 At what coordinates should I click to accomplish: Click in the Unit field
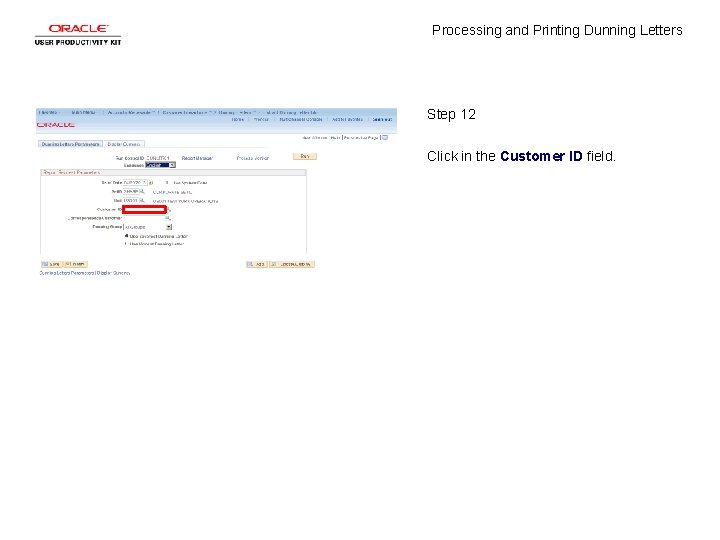pyautogui.click(x=131, y=201)
